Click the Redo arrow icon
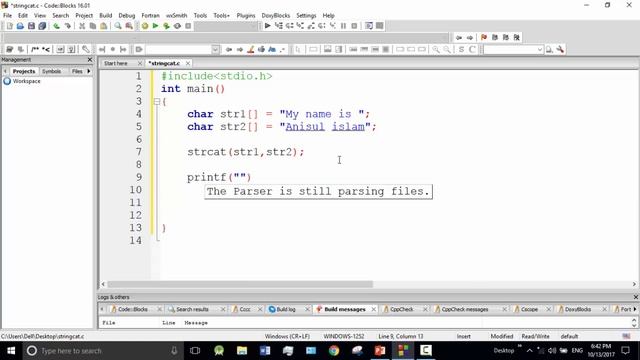The width and height of the screenshot is (640, 360). [67, 26]
